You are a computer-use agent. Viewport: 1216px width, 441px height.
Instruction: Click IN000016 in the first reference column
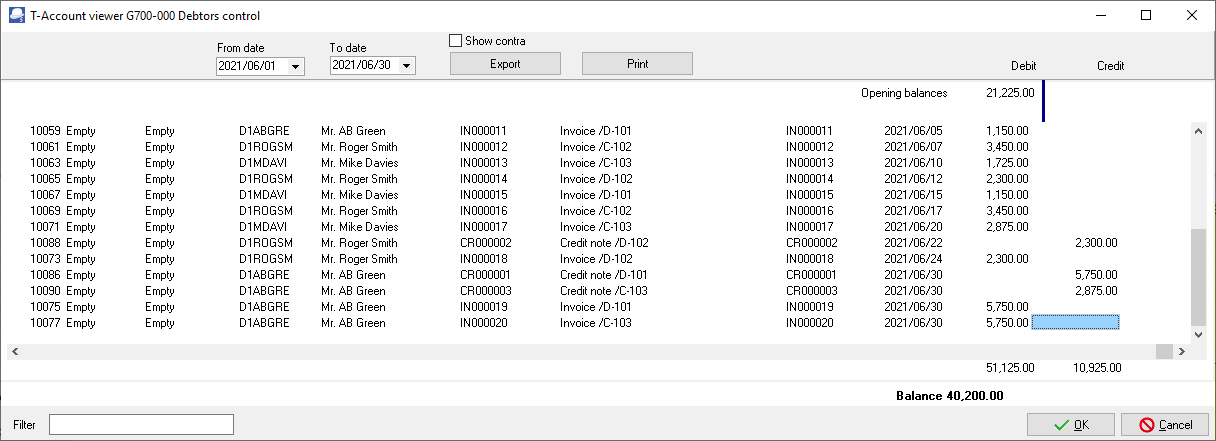pyautogui.click(x=484, y=211)
